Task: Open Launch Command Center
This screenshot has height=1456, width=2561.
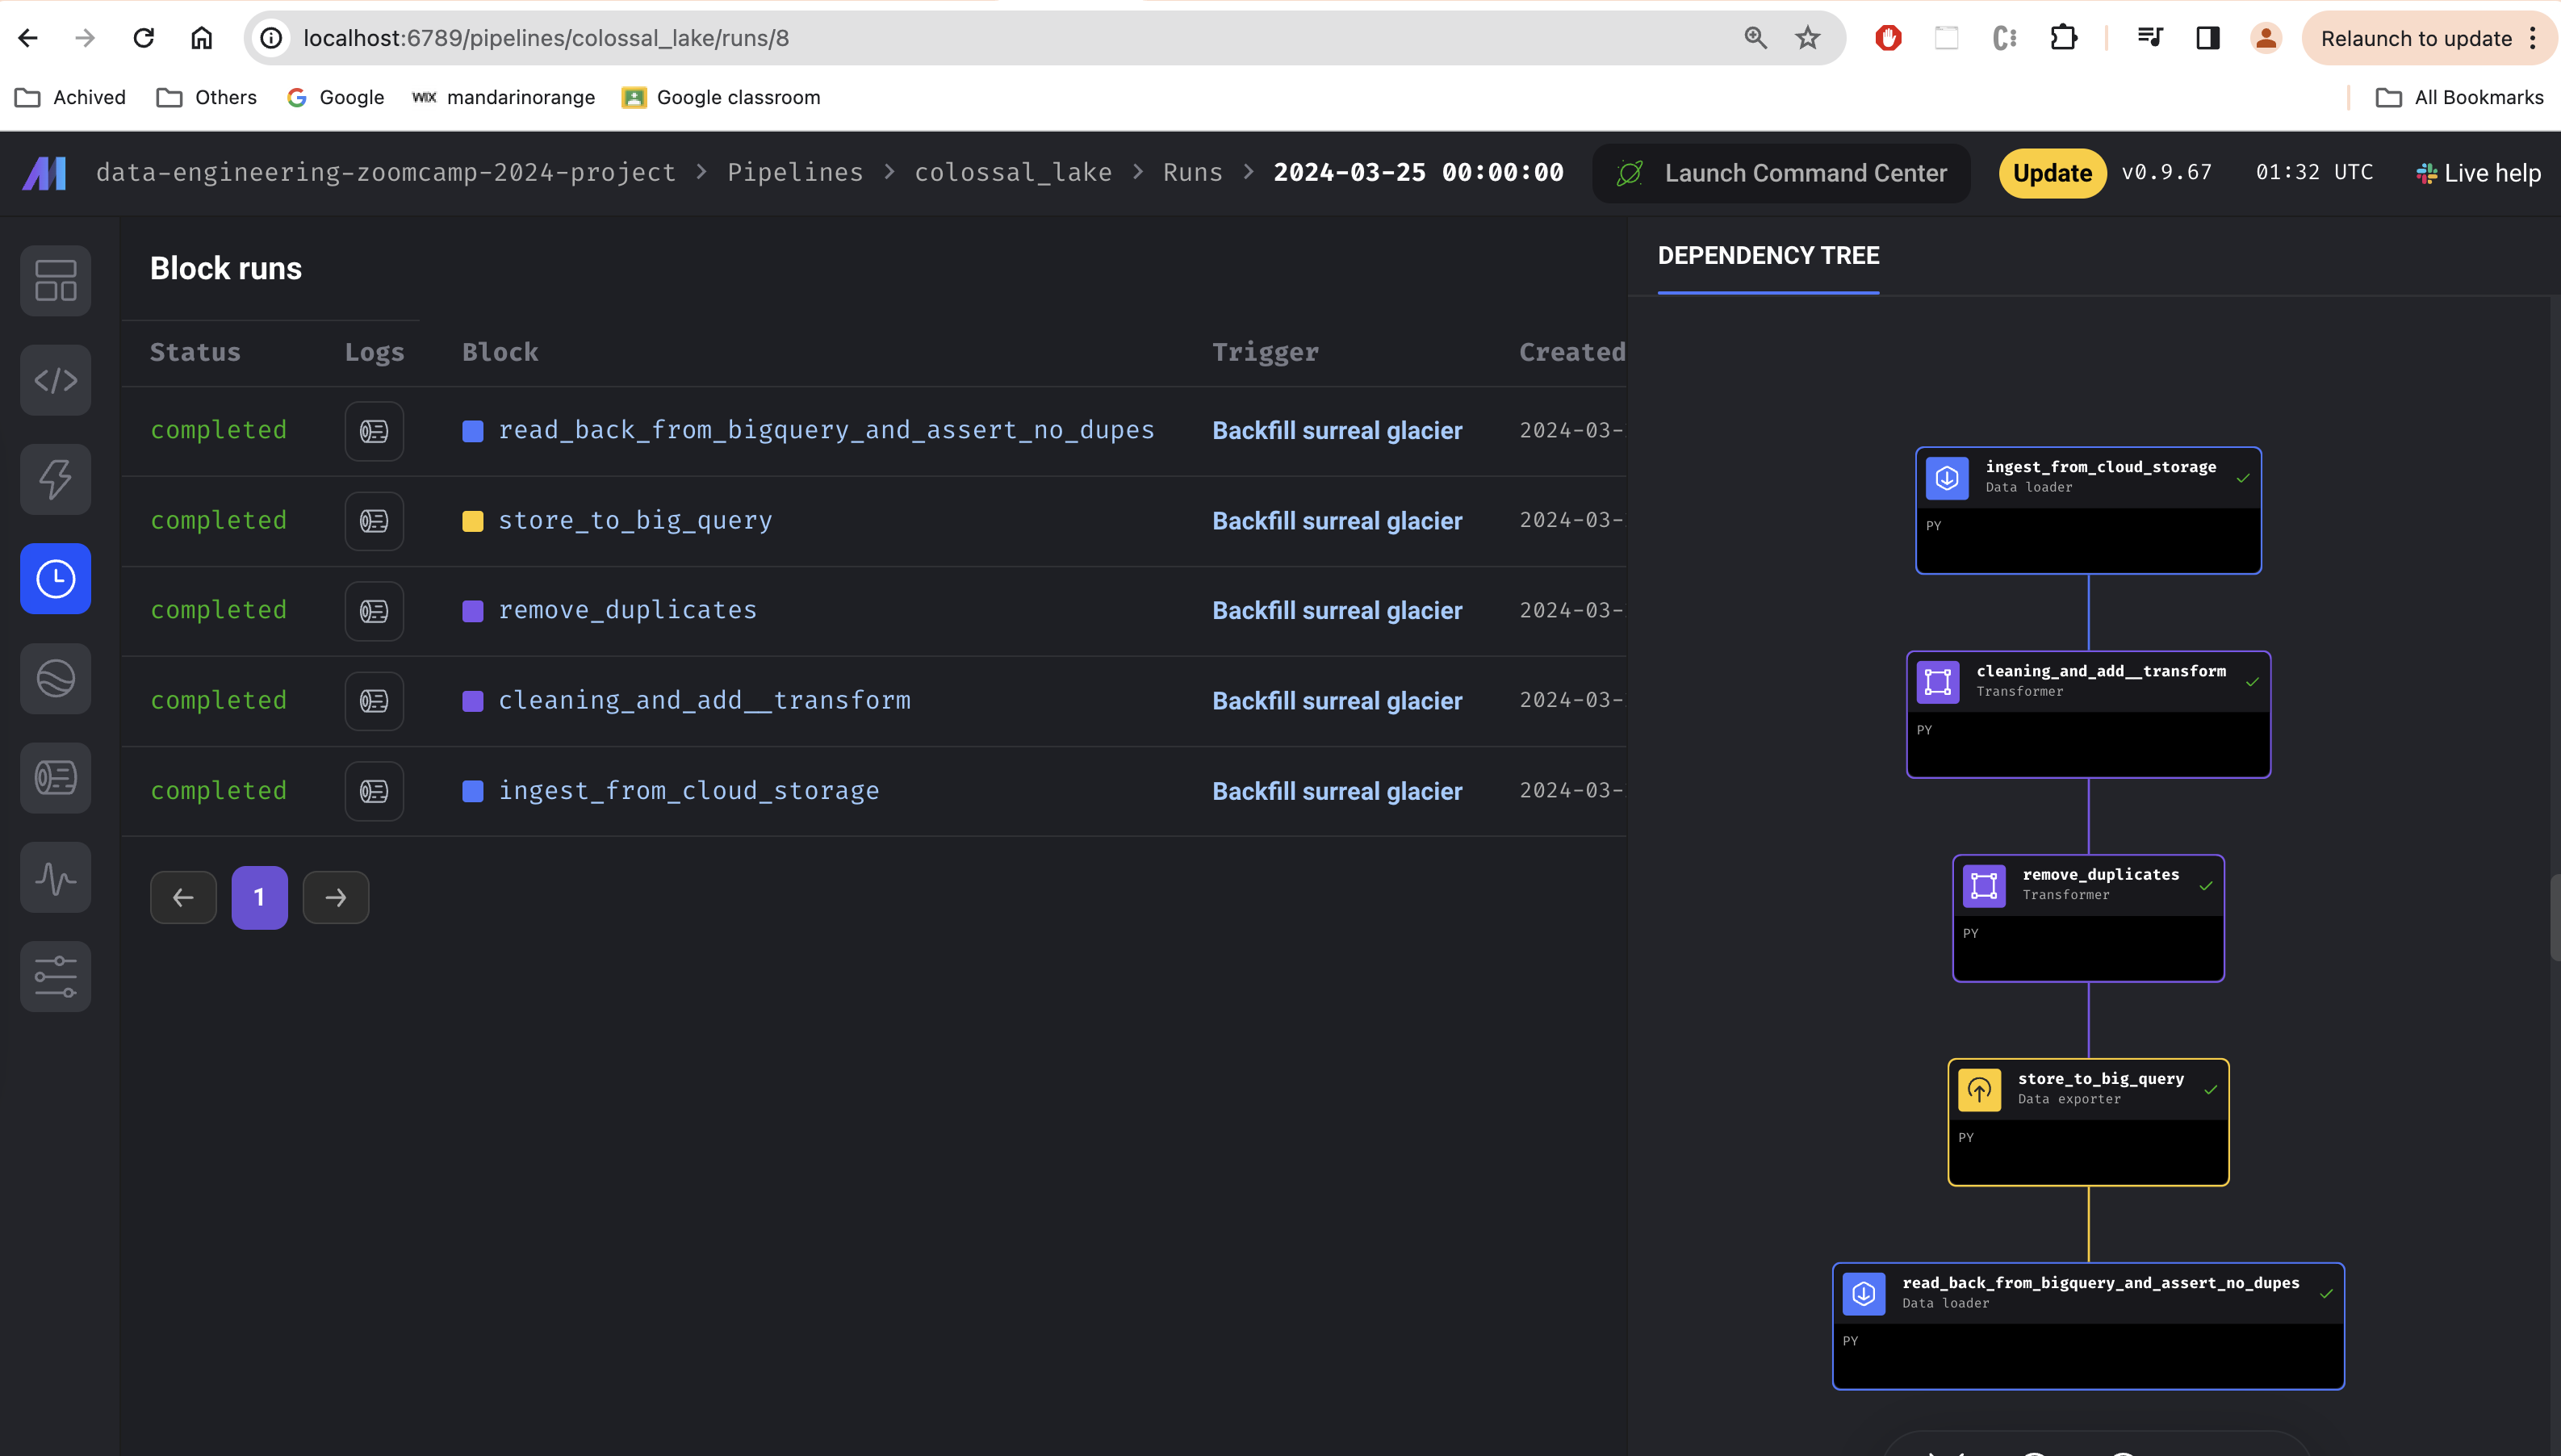Action: [1781, 173]
